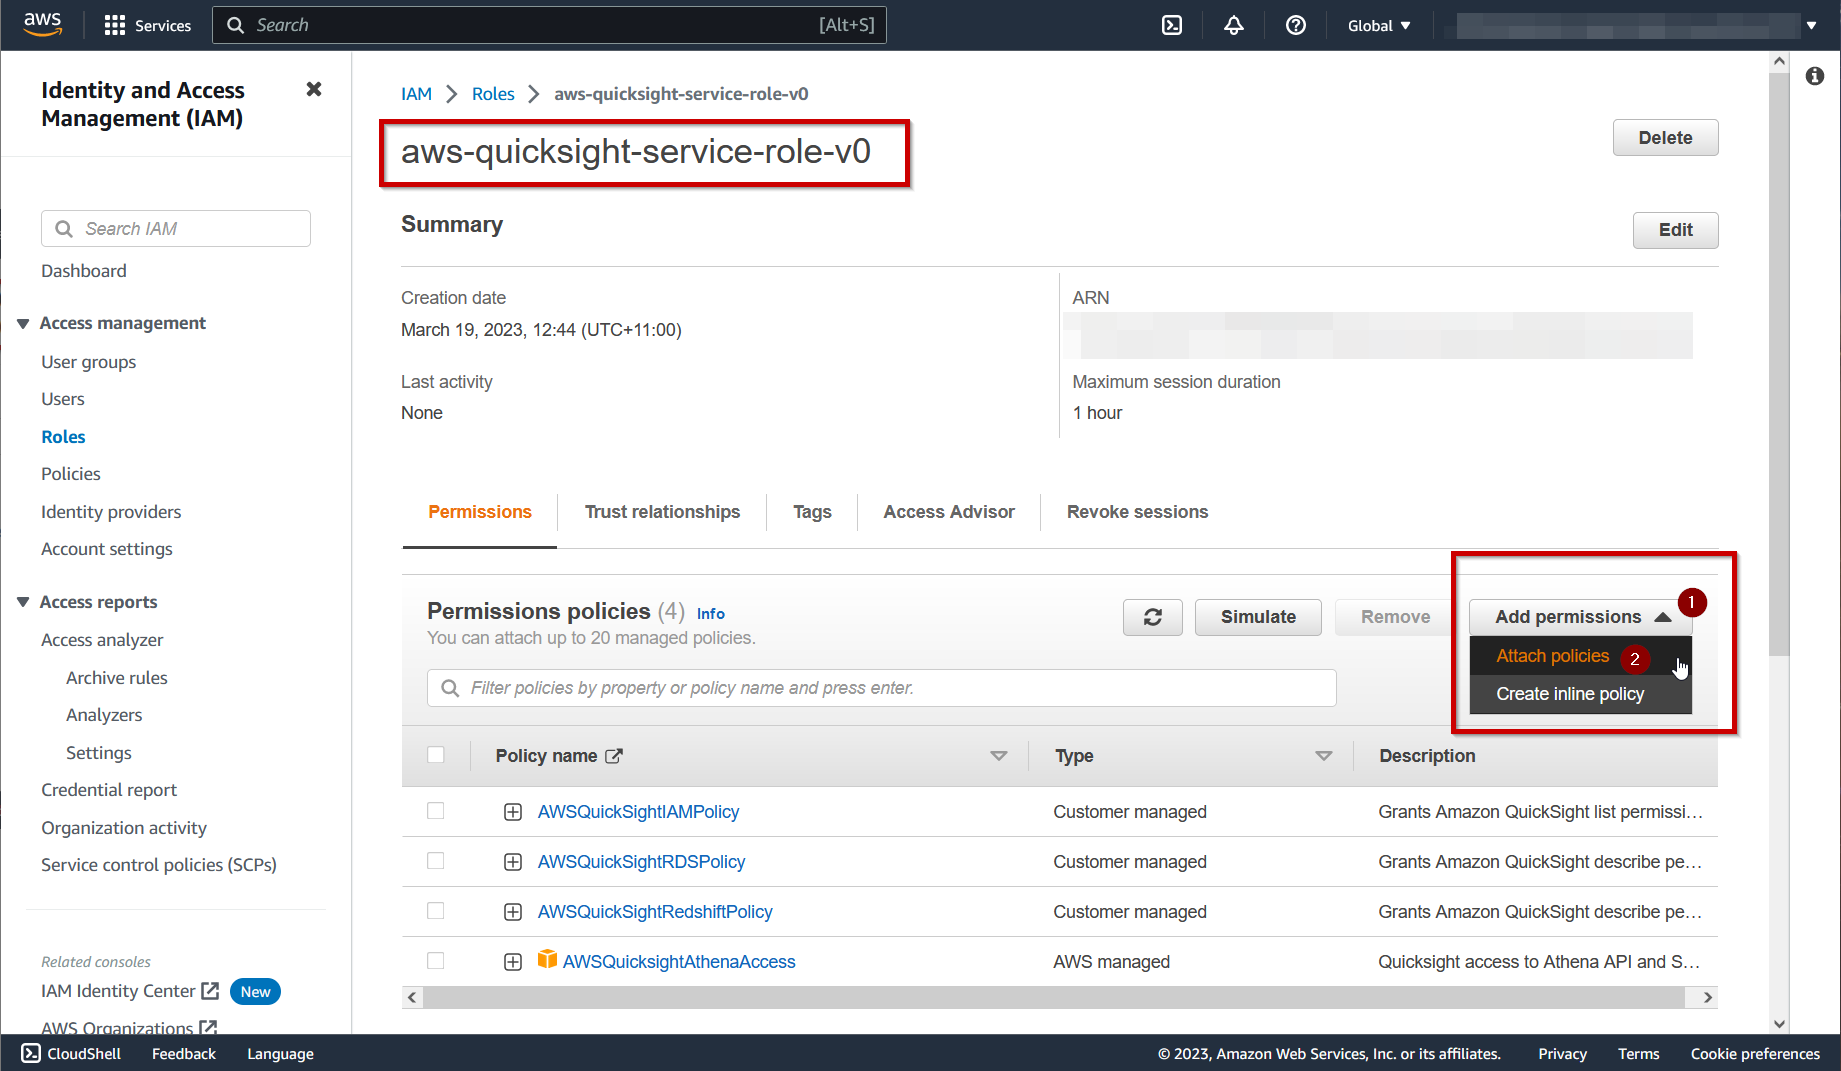Click the AWS managed policy cube icon
The width and height of the screenshot is (1841, 1071).
547,960
